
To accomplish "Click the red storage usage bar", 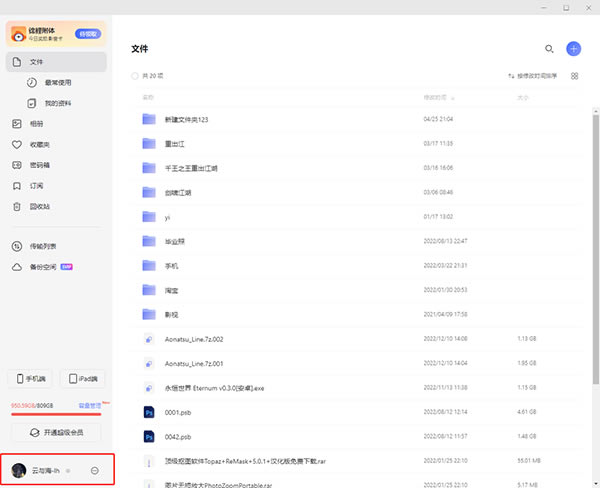I will coord(55,412).
